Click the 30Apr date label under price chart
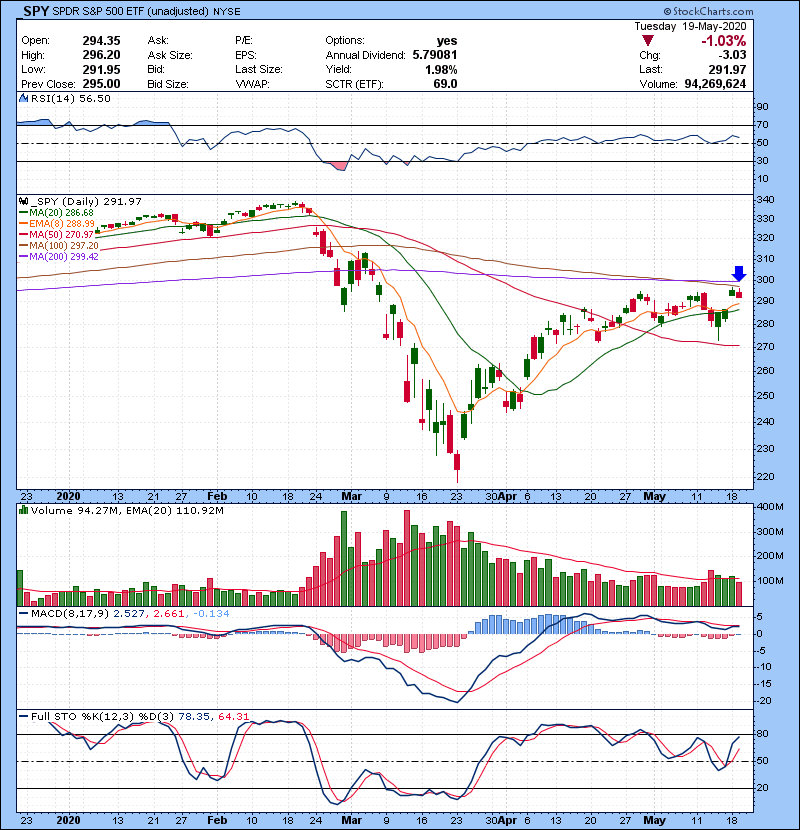This screenshot has height=830, width=800. (501, 497)
